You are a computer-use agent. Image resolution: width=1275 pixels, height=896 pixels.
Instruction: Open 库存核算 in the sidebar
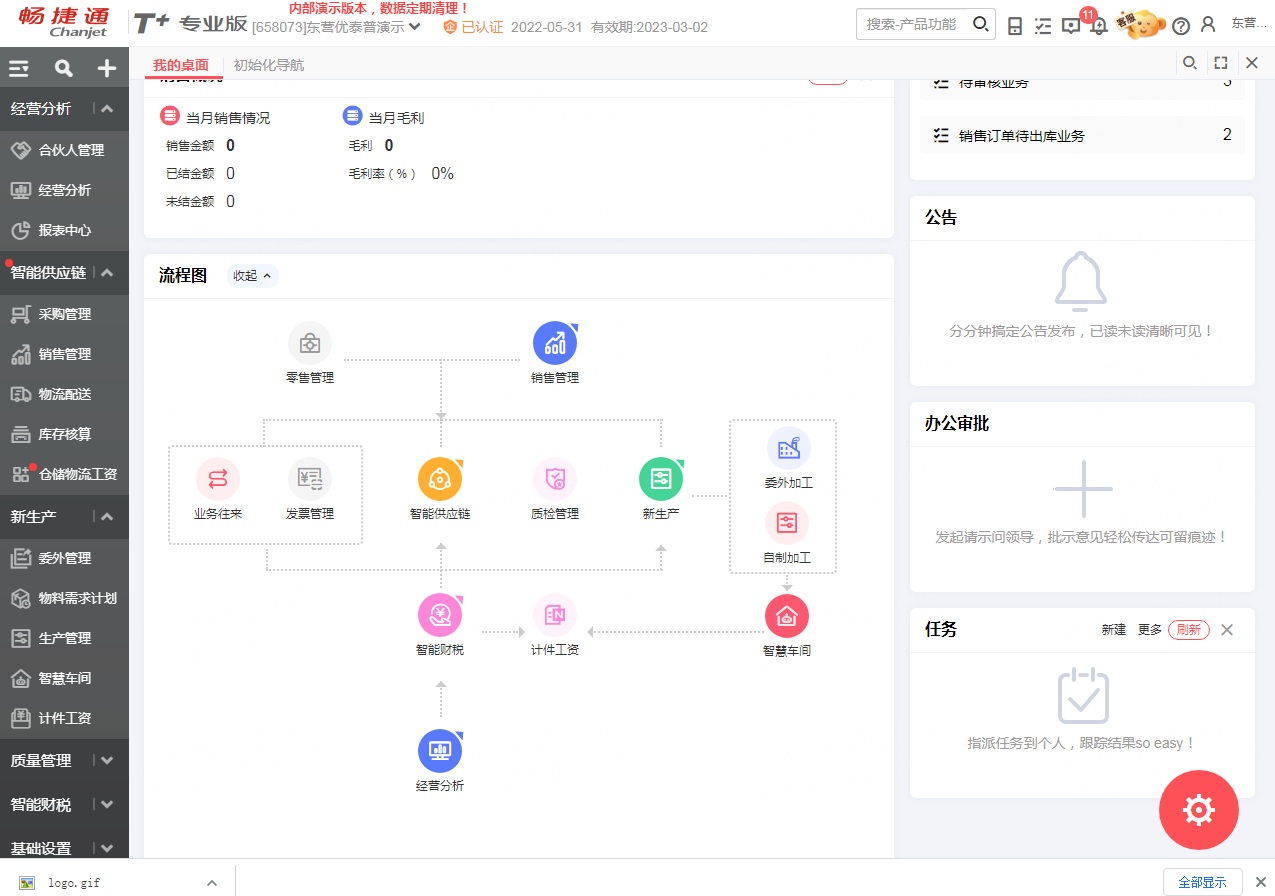coord(64,434)
